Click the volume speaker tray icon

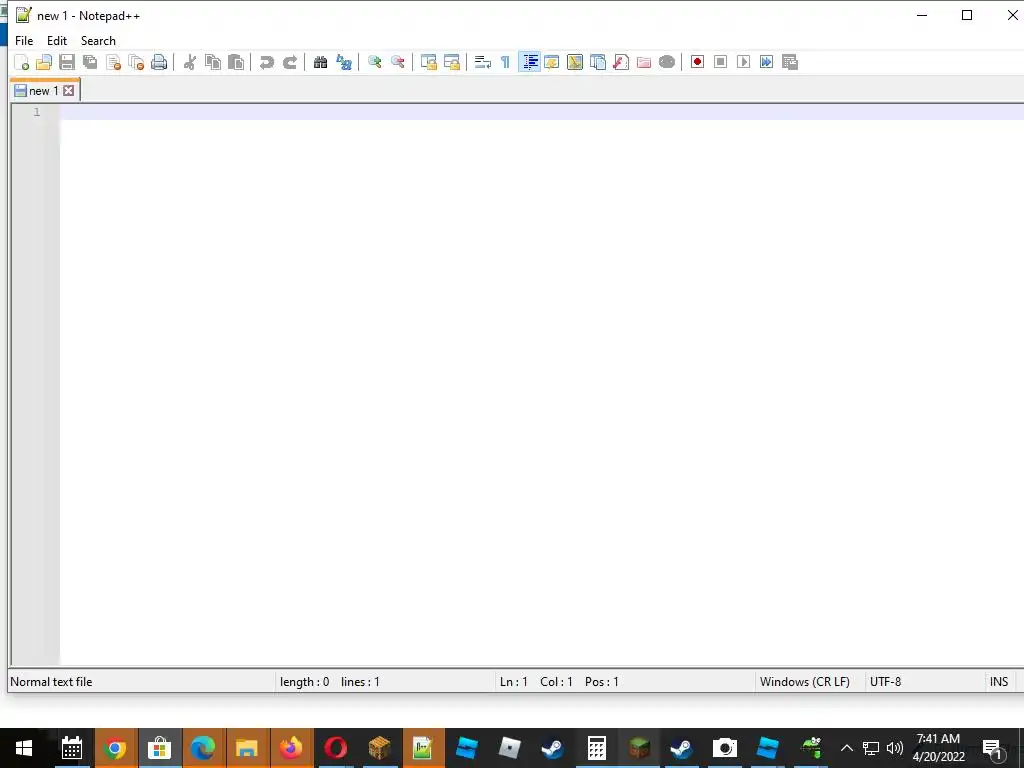895,748
